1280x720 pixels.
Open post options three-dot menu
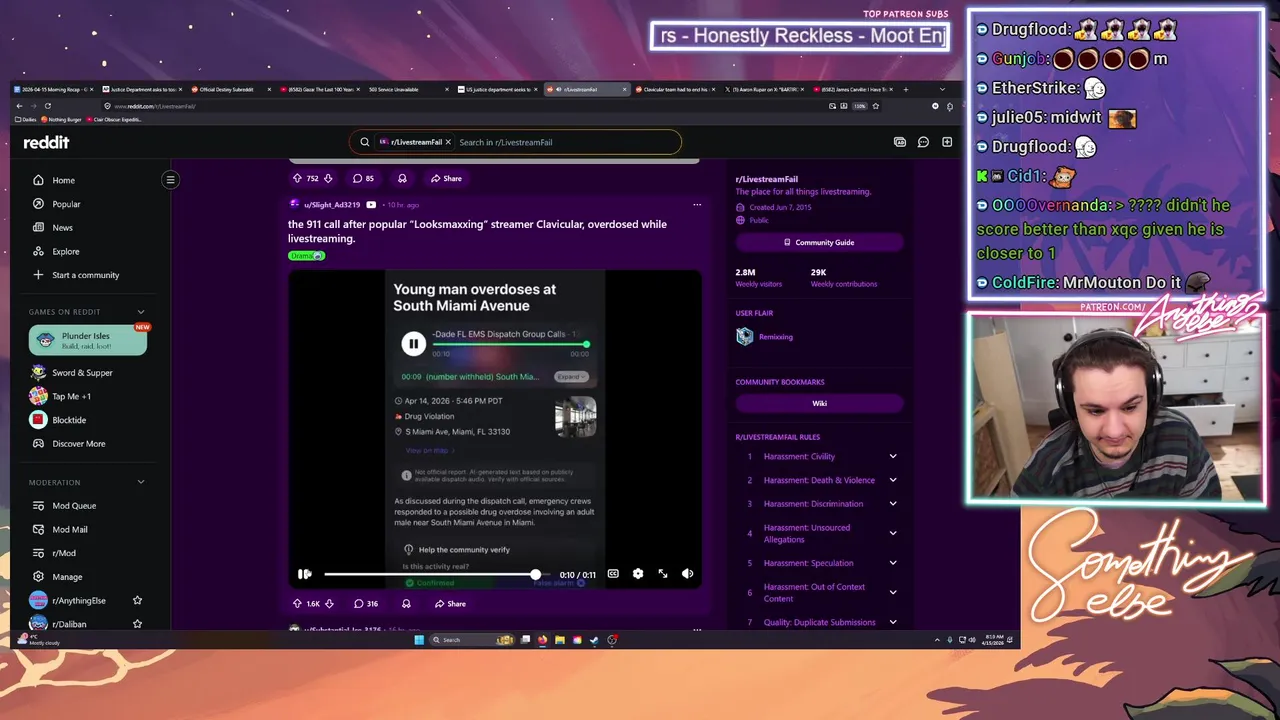[x=697, y=205]
